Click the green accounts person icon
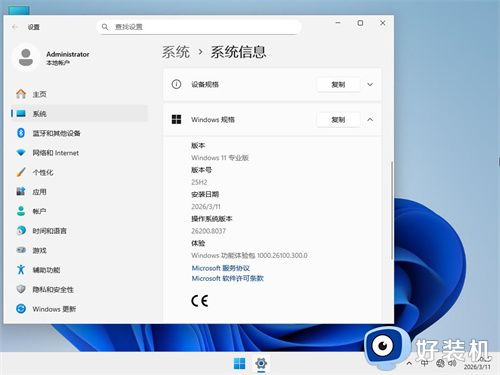 (21, 211)
